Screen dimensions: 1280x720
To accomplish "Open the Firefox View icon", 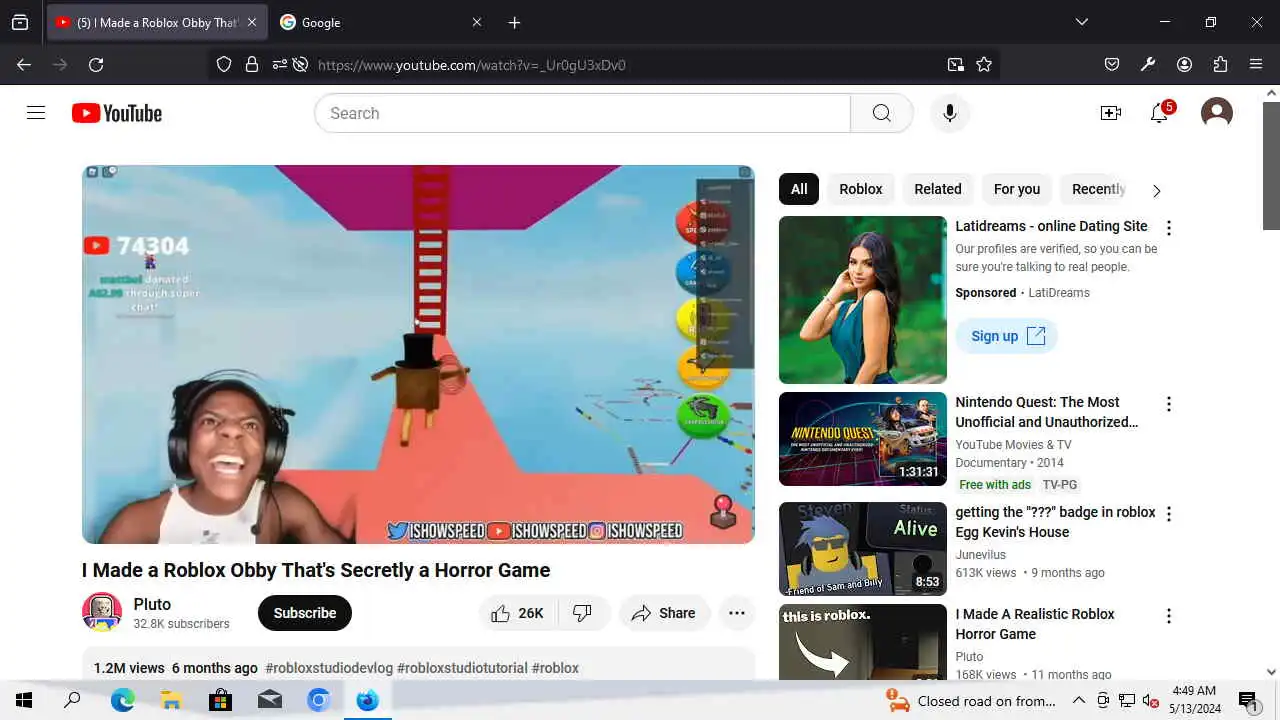I will [x=20, y=22].
